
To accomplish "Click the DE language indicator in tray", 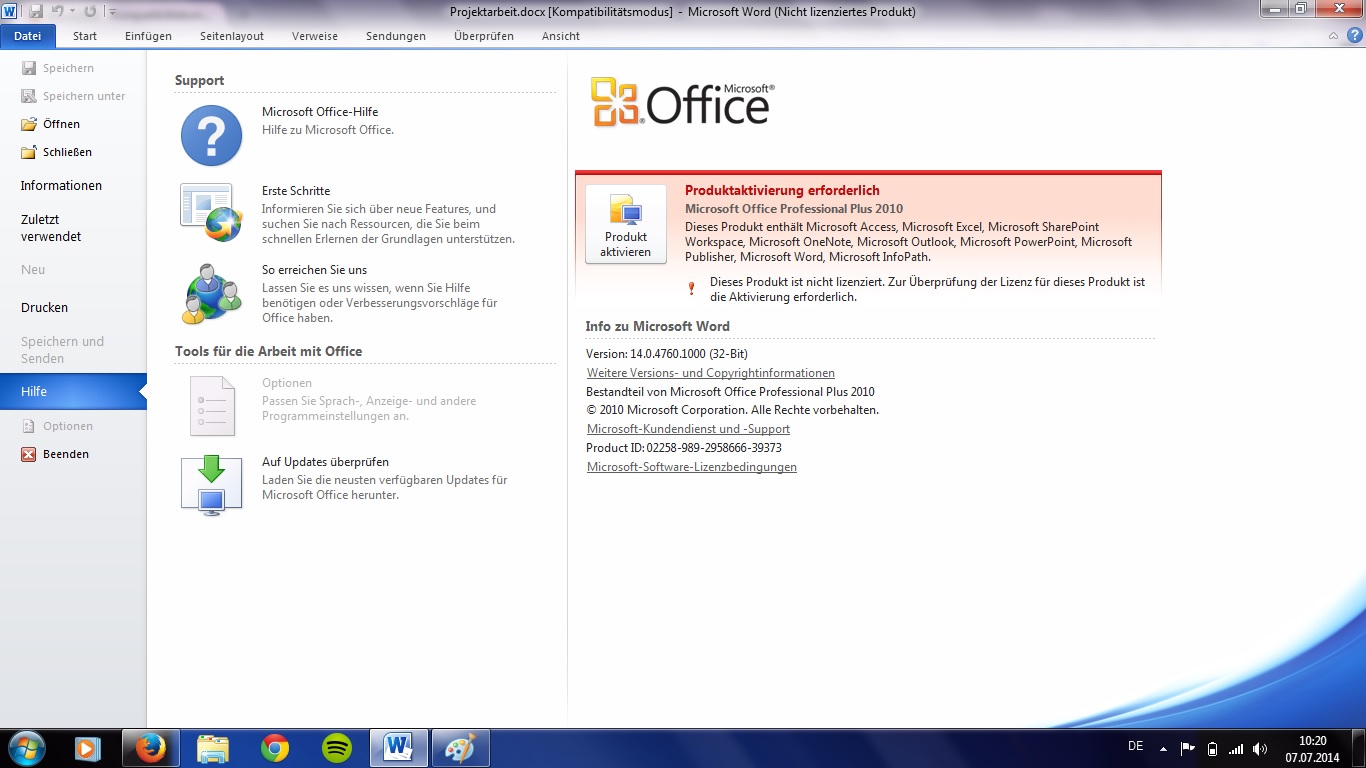I will (1135, 746).
